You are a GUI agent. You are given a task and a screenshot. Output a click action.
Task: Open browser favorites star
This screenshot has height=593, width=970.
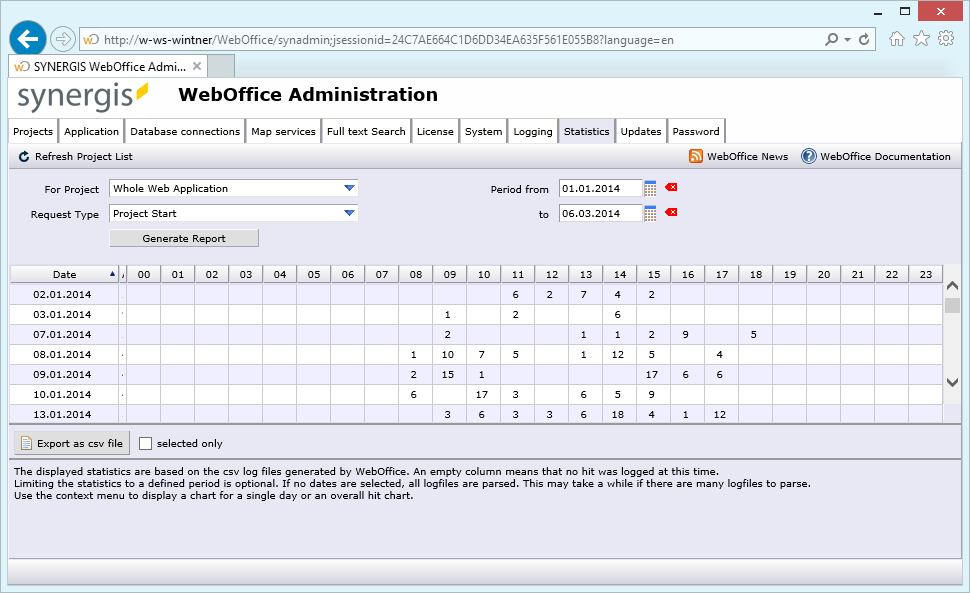[922, 38]
